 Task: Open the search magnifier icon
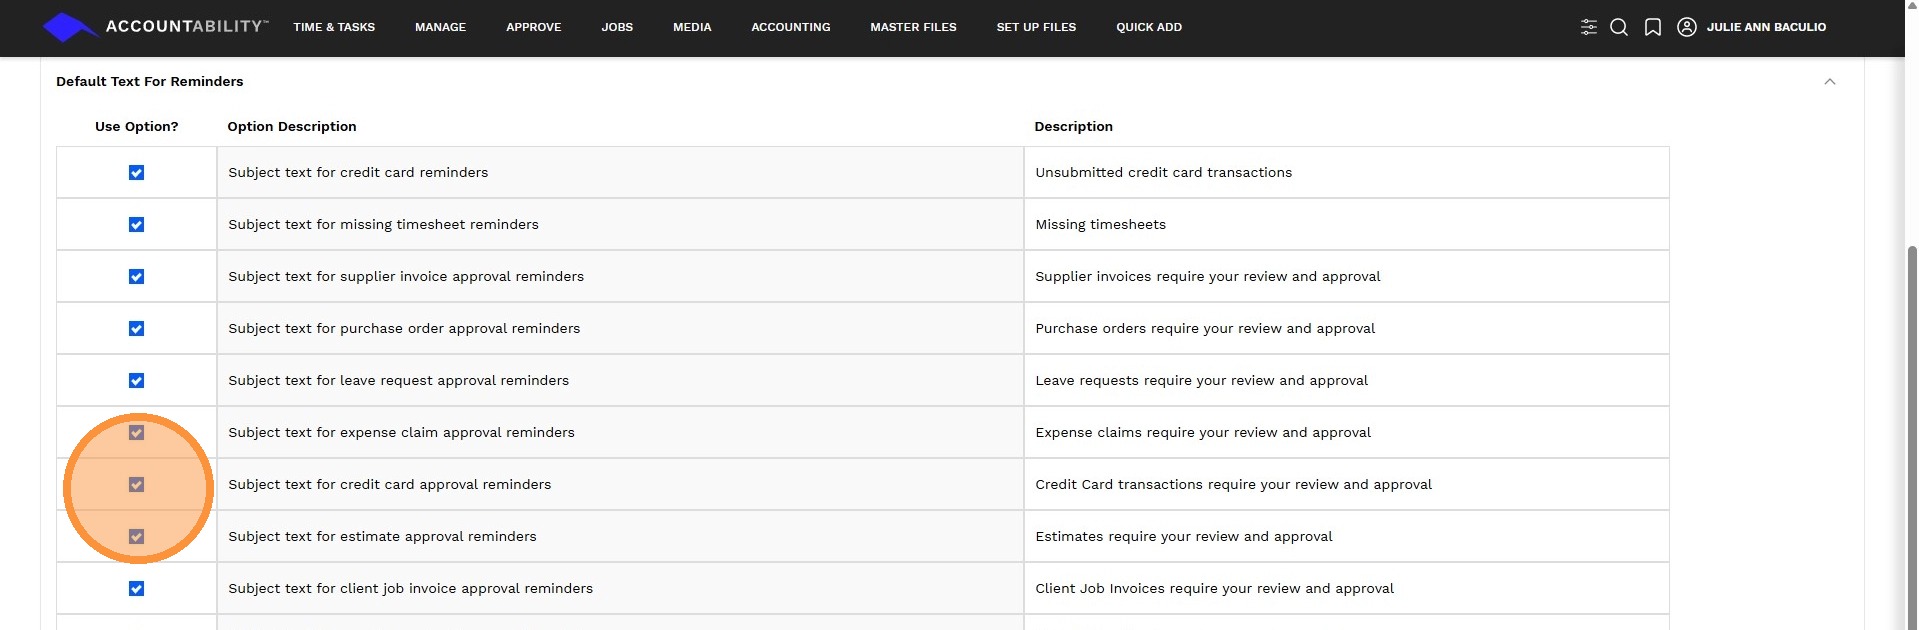click(1619, 27)
